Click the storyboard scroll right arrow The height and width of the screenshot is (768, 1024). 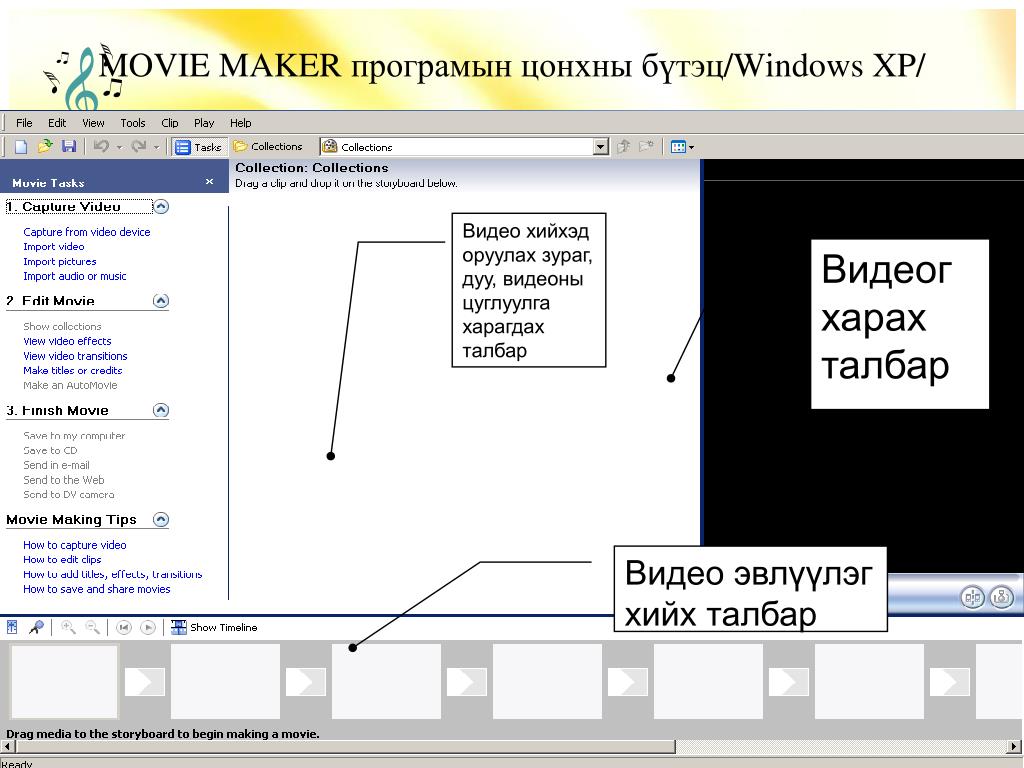click(x=1015, y=746)
